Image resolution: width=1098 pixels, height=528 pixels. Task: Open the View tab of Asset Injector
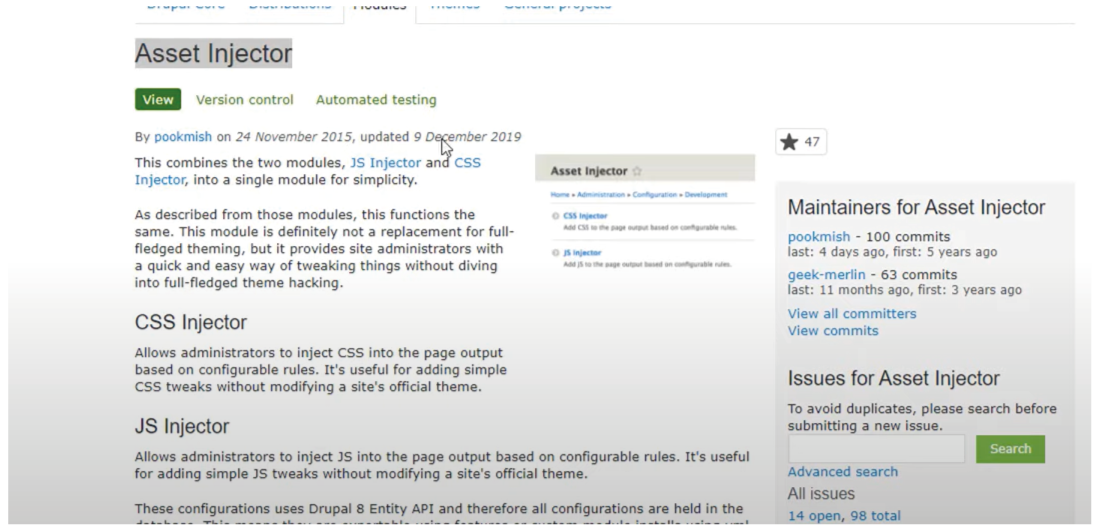pos(158,99)
